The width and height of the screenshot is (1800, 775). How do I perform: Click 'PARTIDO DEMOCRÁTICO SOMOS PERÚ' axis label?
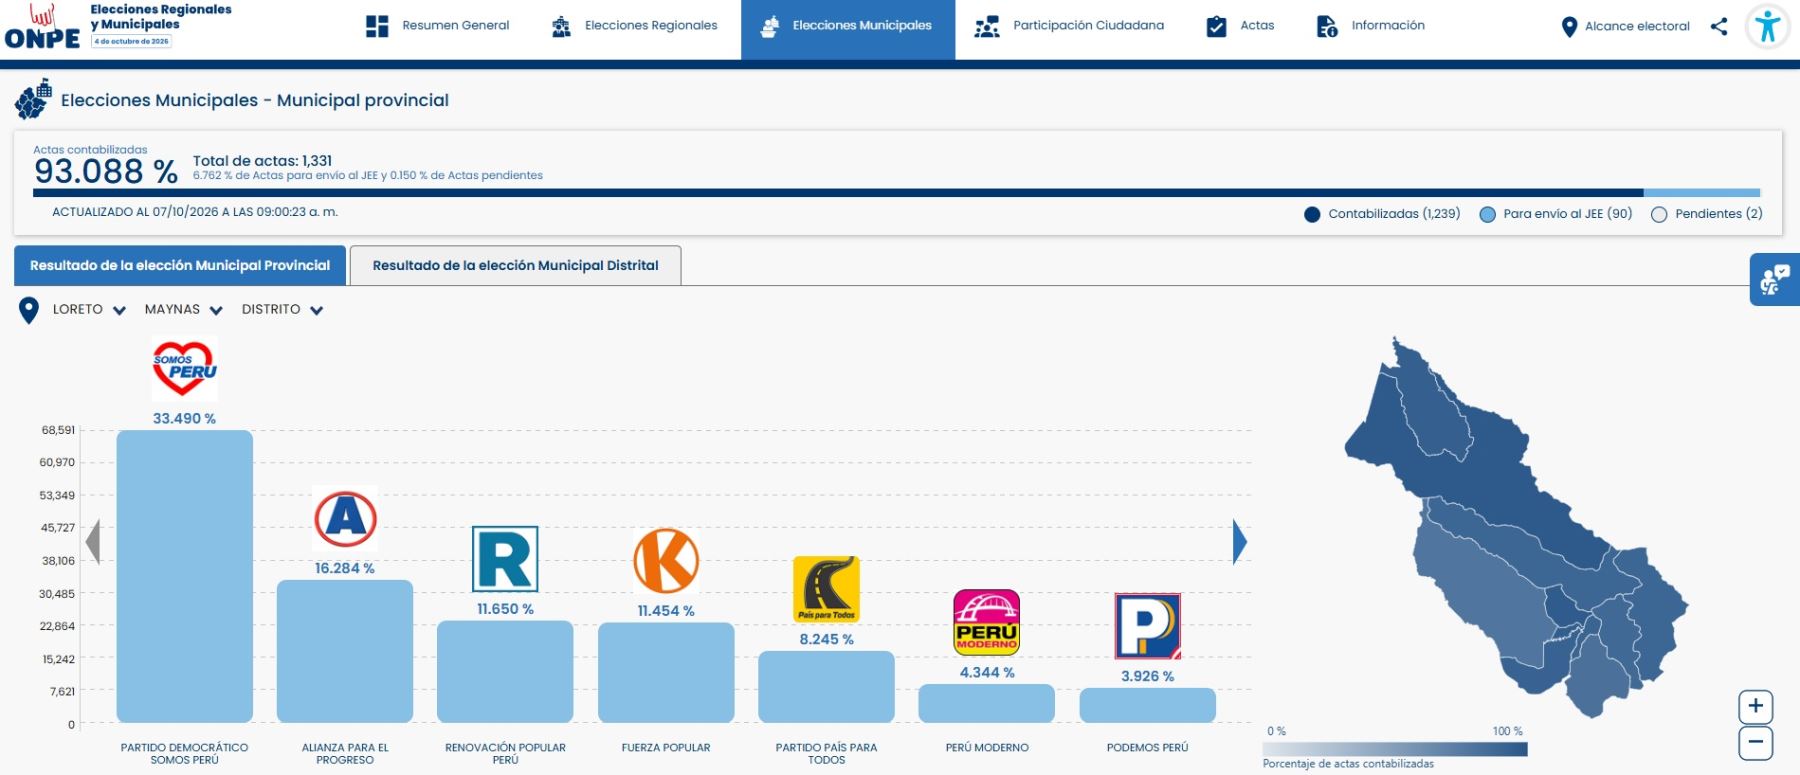[x=184, y=754]
